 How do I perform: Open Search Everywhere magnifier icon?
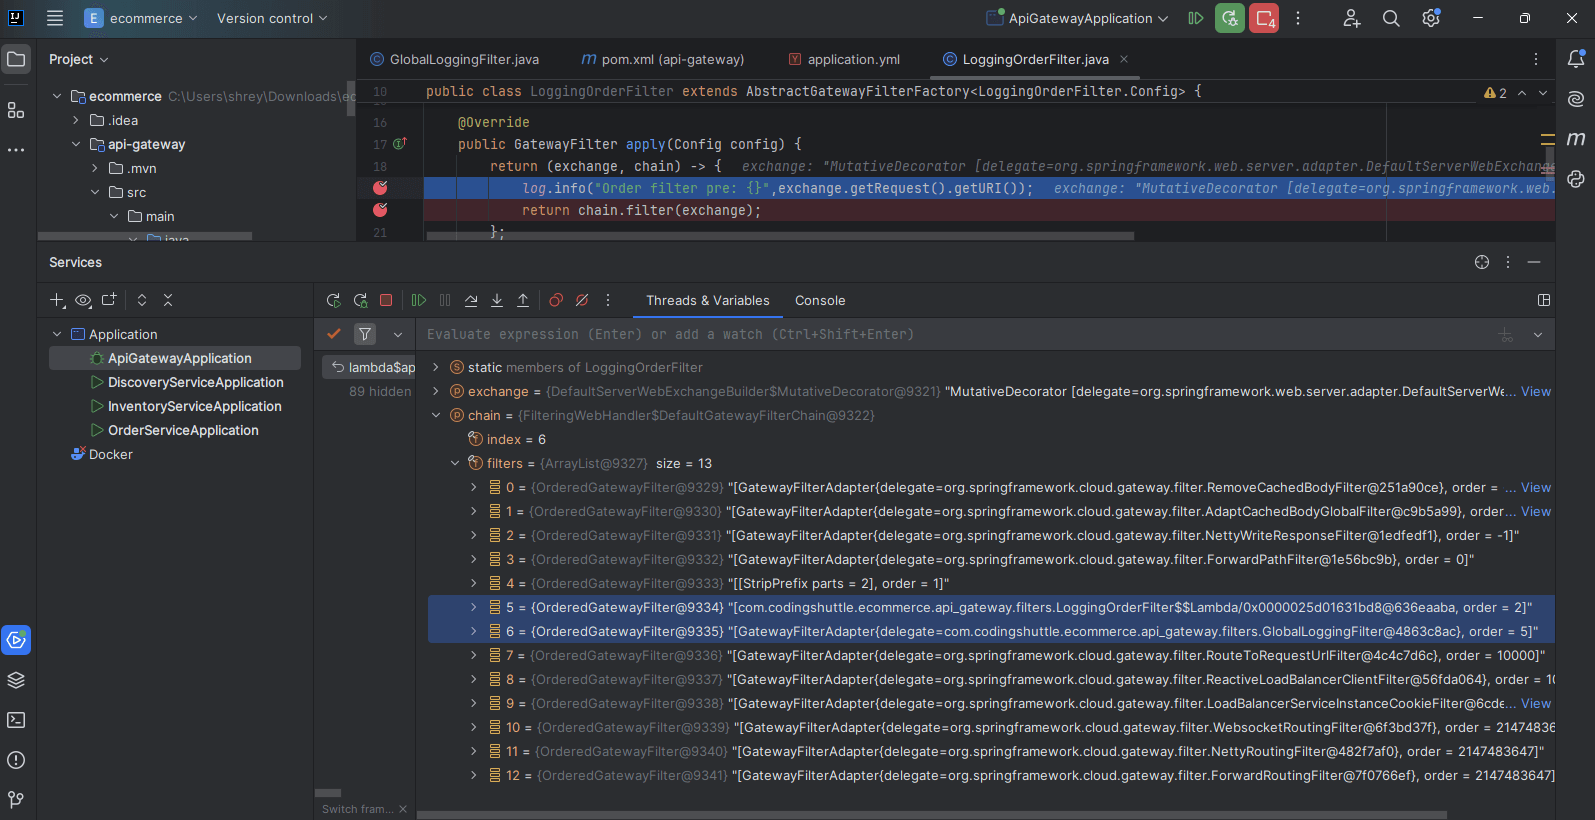coord(1391,18)
